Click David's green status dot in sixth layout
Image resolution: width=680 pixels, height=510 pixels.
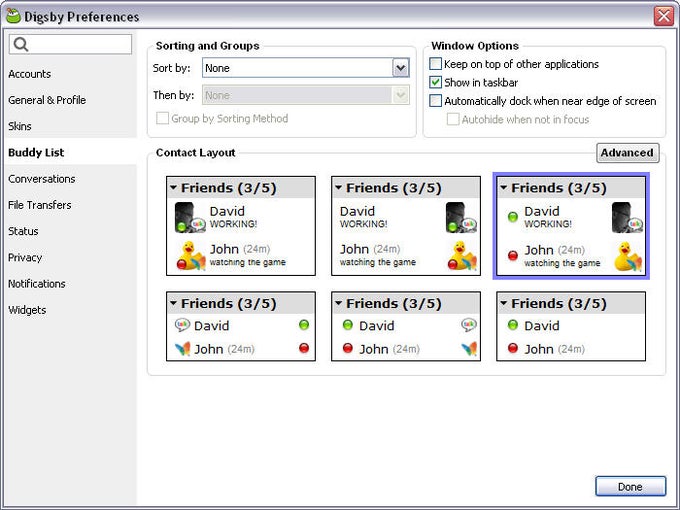click(513, 324)
